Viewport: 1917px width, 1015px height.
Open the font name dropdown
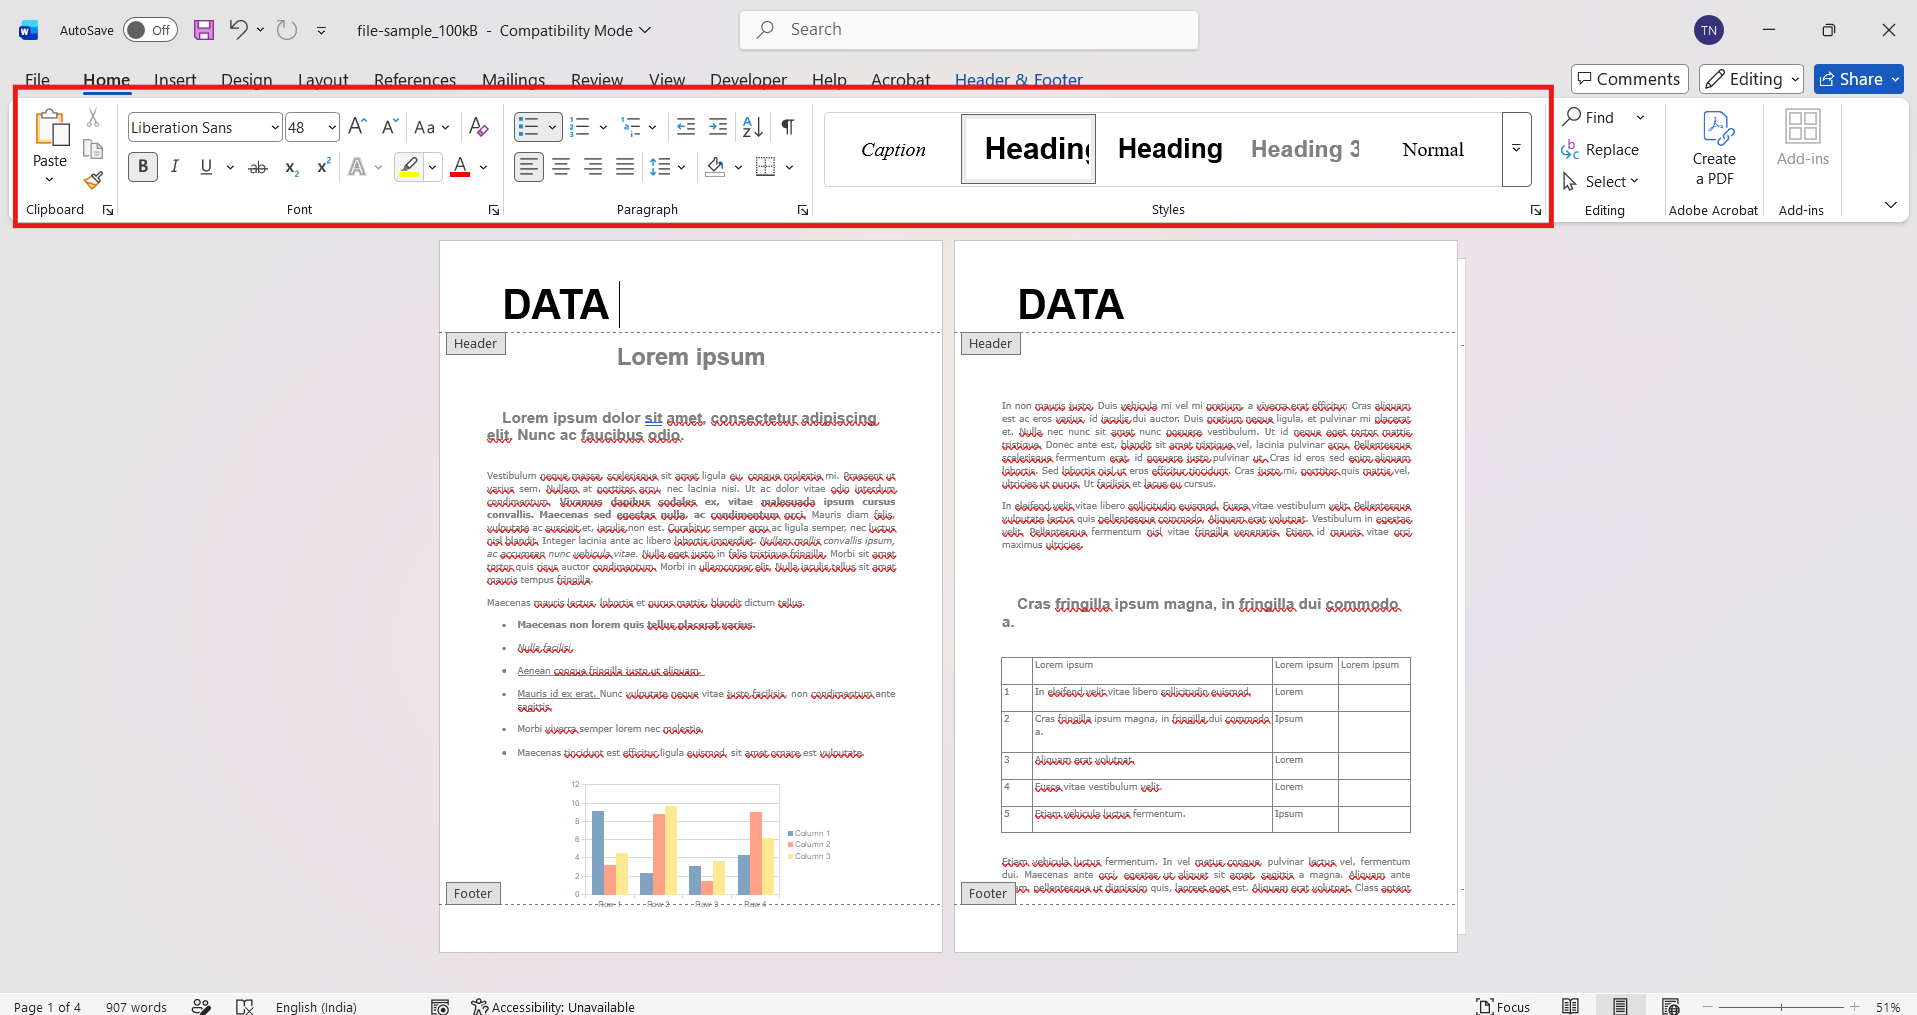(x=275, y=127)
